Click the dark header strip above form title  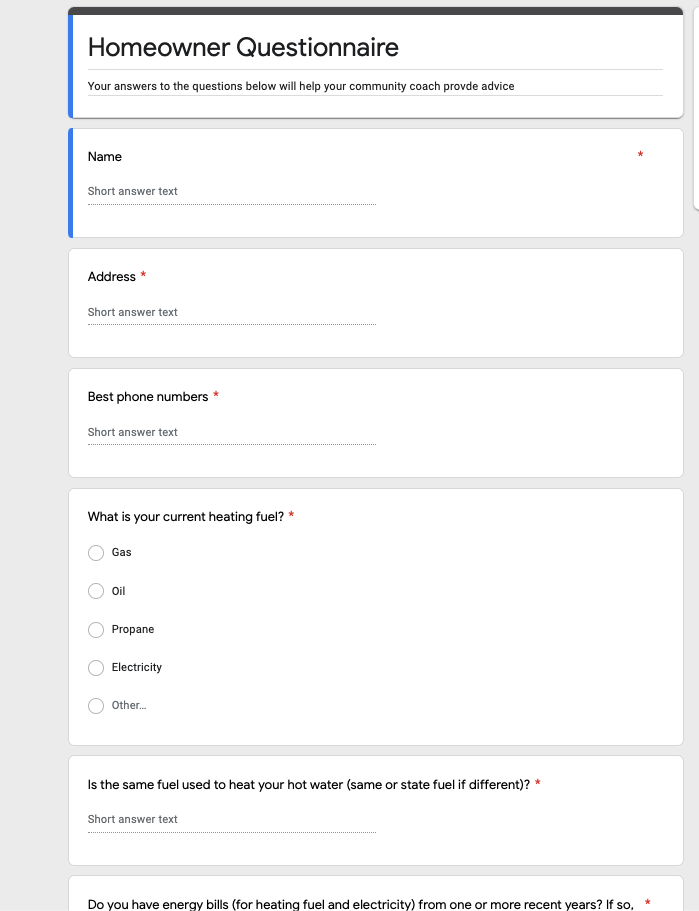pyautogui.click(x=375, y=11)
